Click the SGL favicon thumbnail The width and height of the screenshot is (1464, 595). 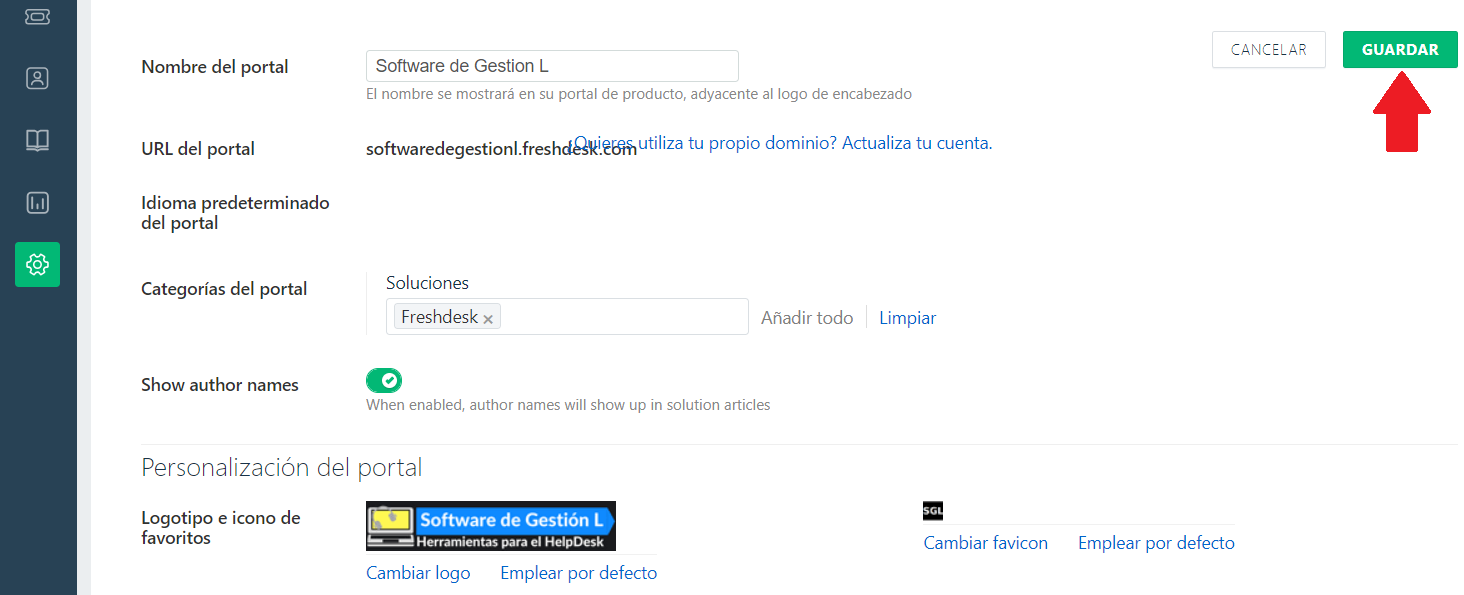pos(933,511)
